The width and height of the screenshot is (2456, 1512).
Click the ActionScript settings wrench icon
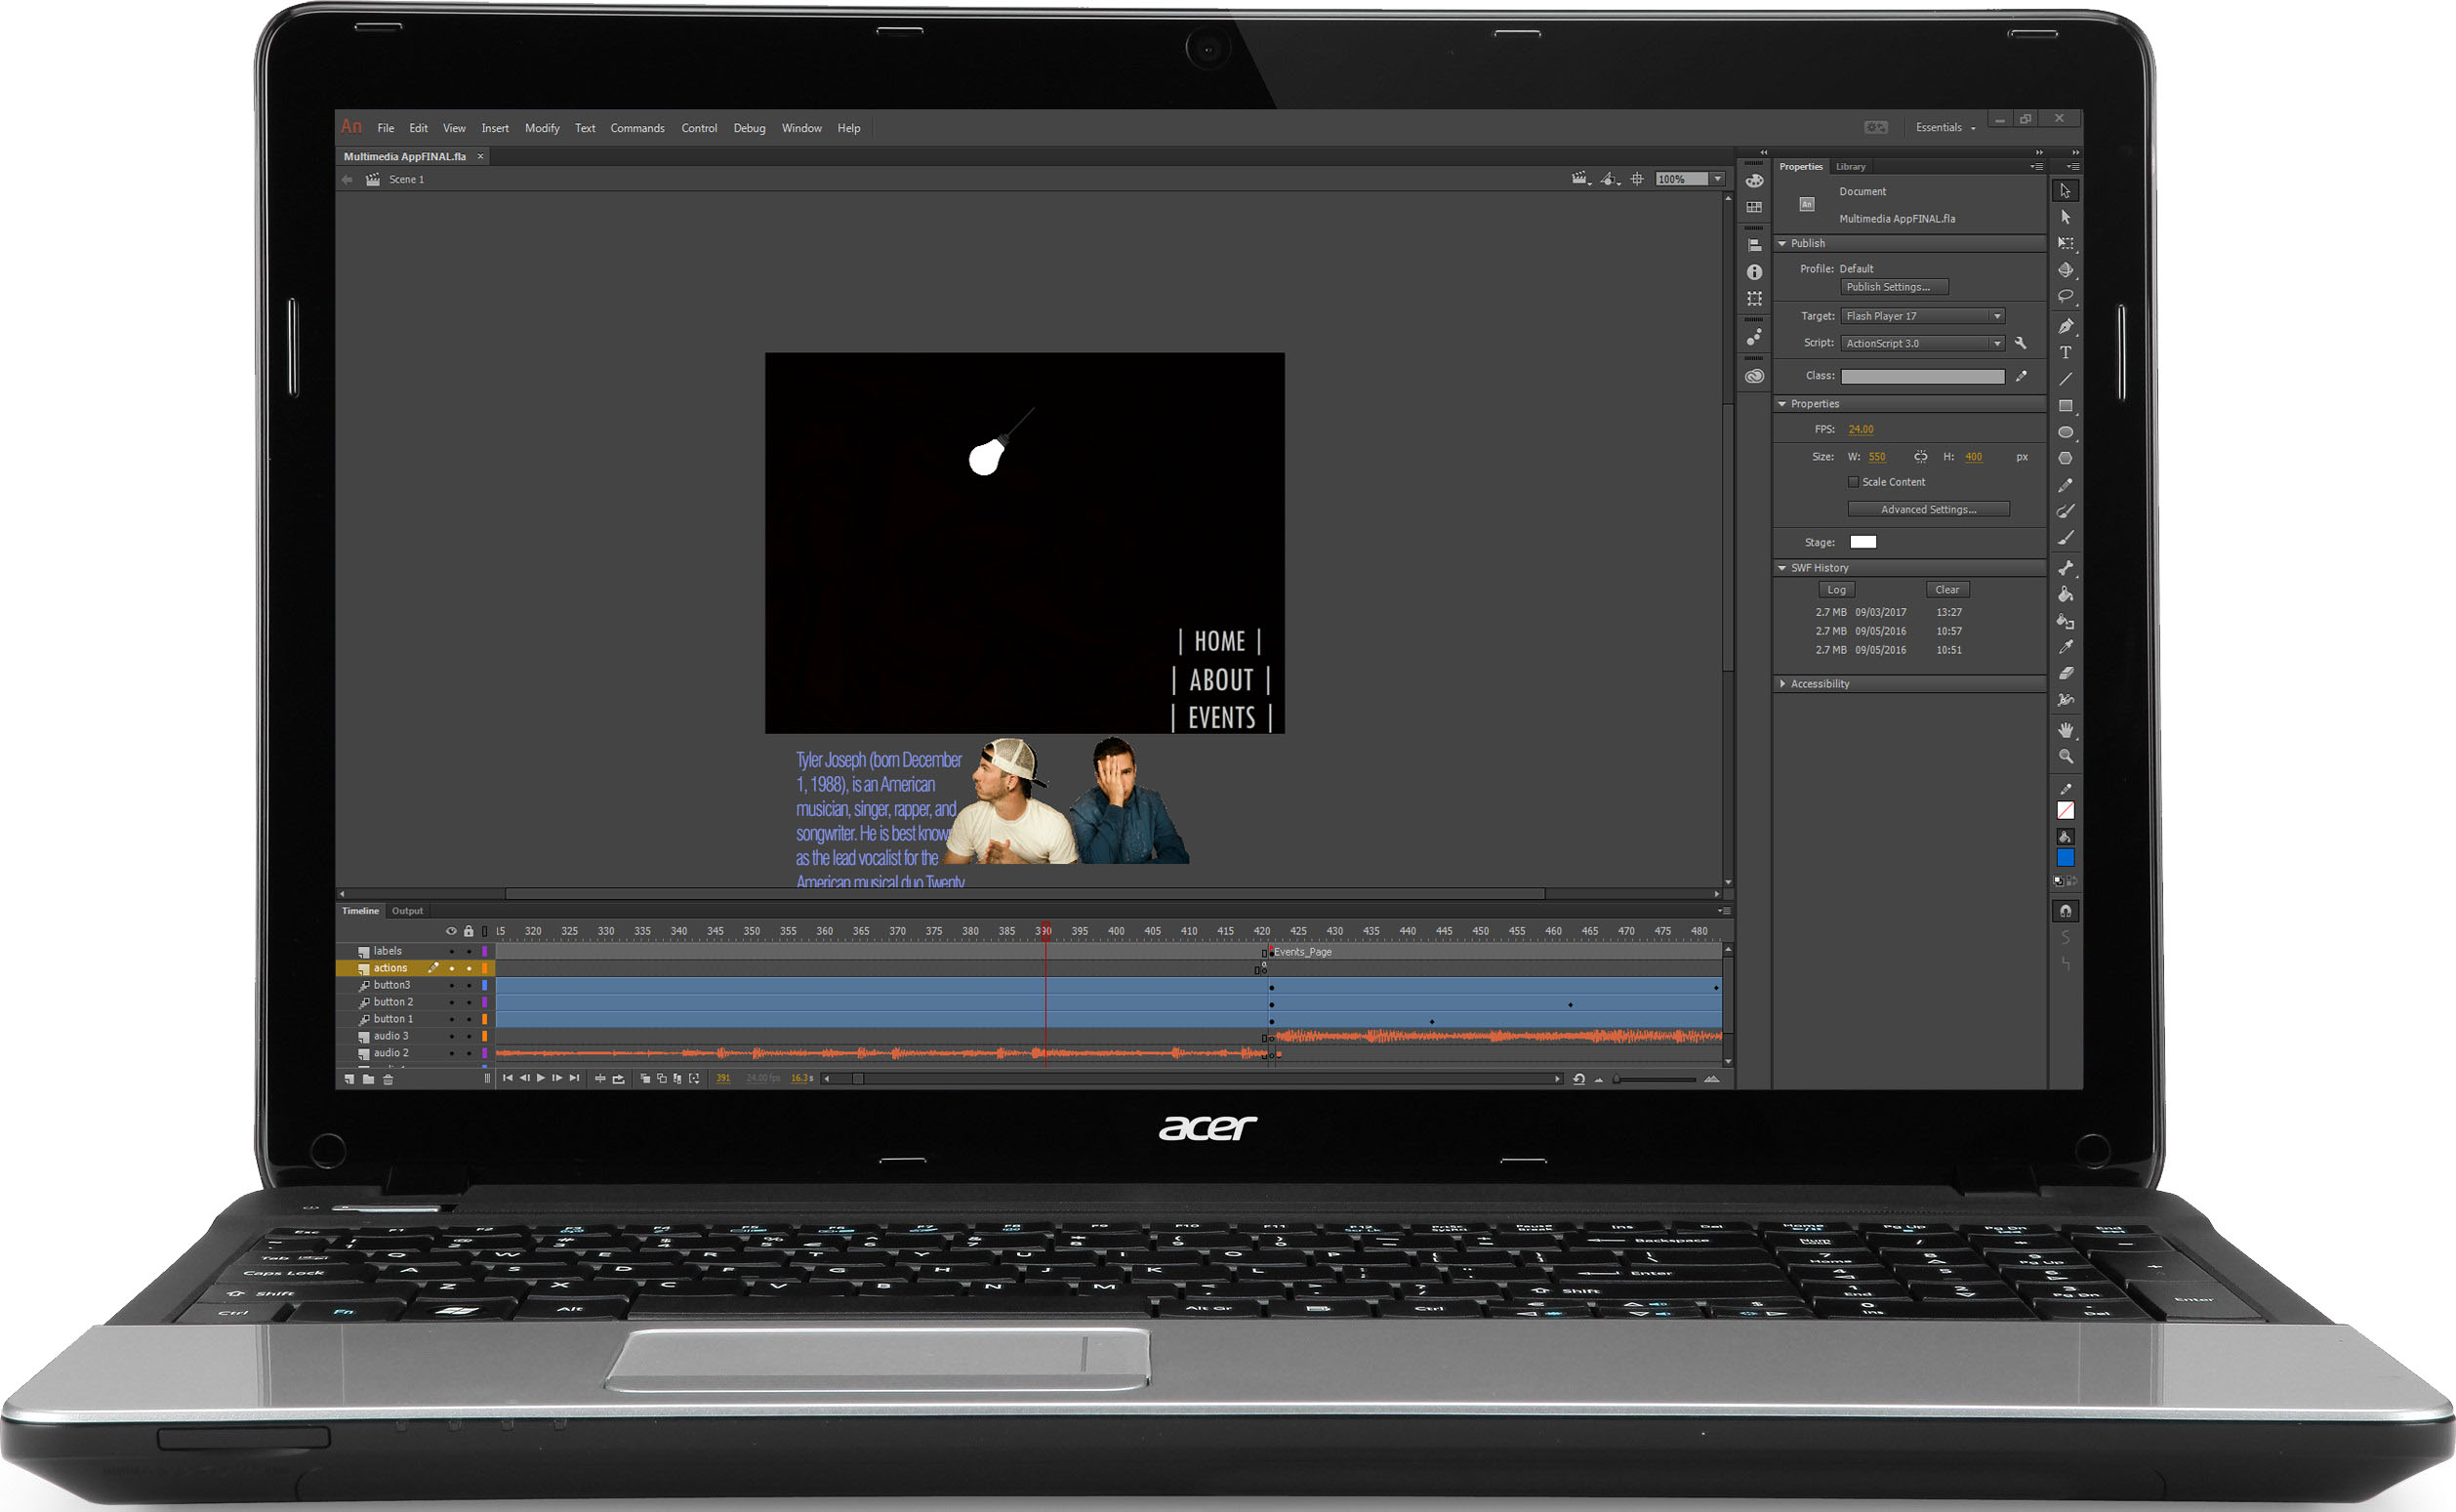click(x=2020, y=343)
